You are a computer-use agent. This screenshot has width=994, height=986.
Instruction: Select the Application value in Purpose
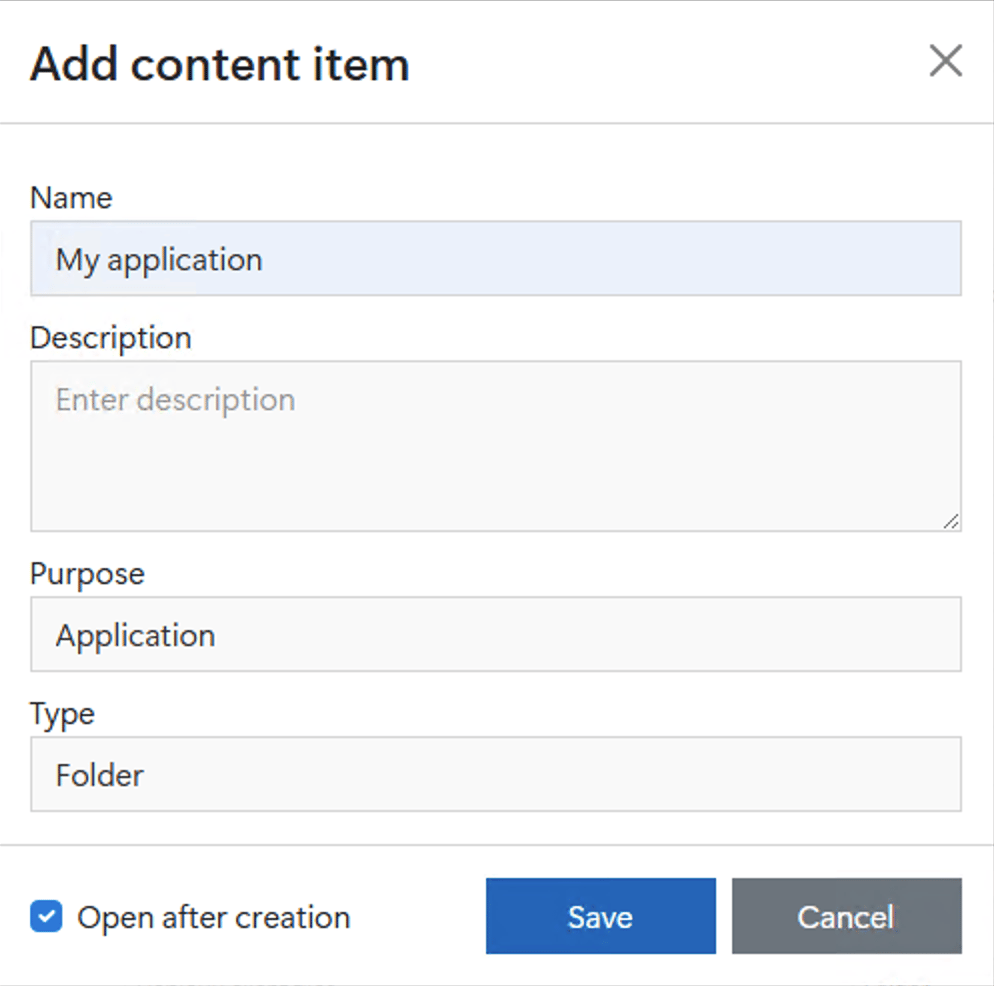136,636
